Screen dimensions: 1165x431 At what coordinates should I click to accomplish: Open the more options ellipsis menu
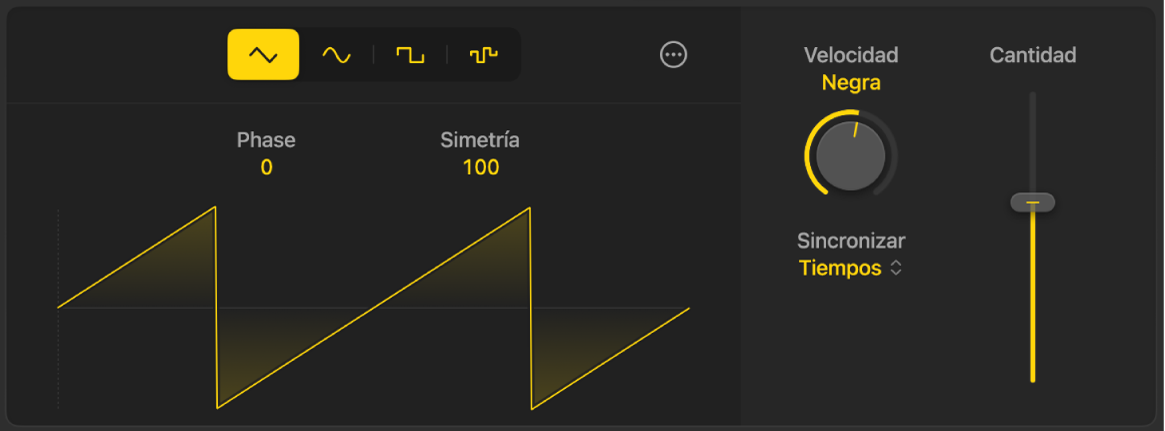674,55
